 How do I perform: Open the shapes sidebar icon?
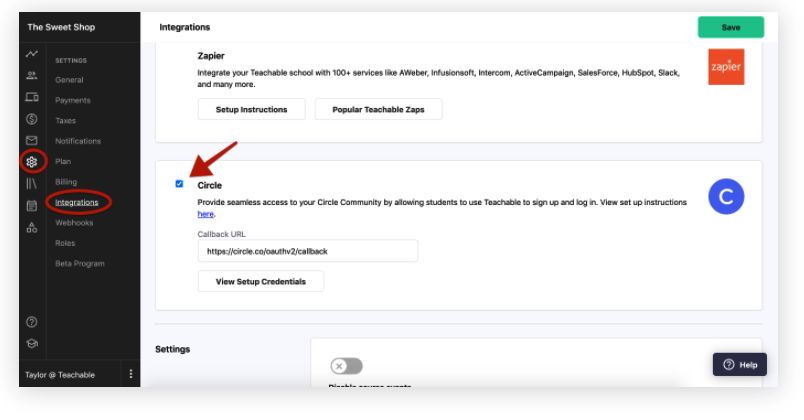click(x=32, y=227)
